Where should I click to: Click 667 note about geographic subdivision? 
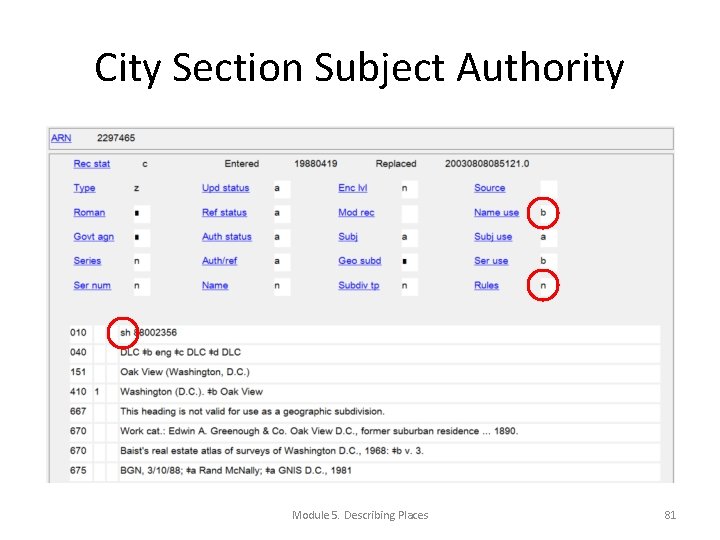coord(389,412)
